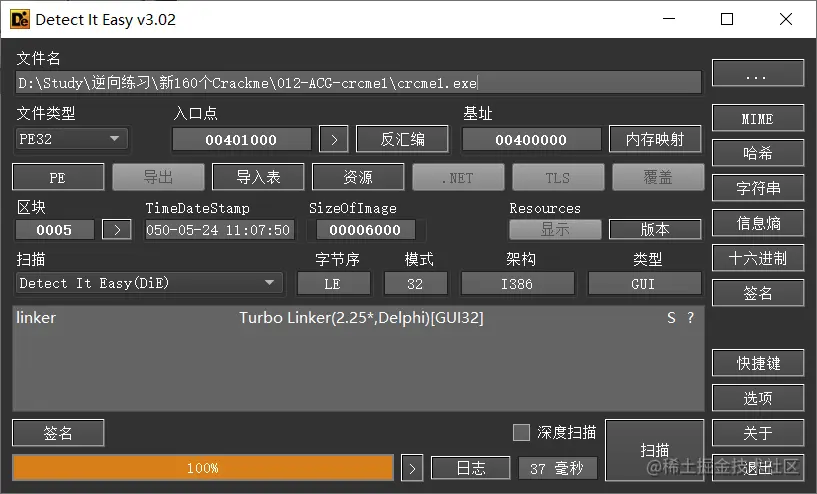Click the arrow button next to sections 0005

coord(117,229)
